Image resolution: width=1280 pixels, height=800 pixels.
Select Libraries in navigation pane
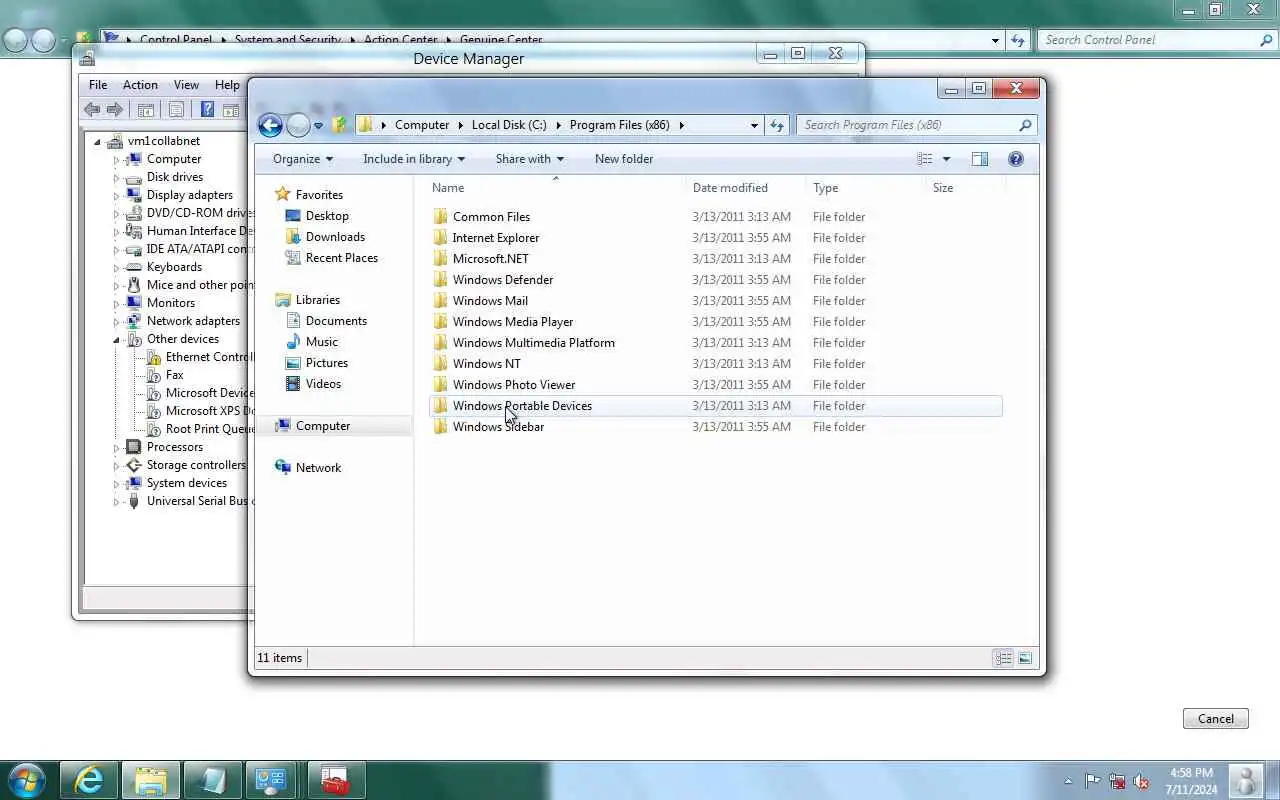(x=318, y=300)
